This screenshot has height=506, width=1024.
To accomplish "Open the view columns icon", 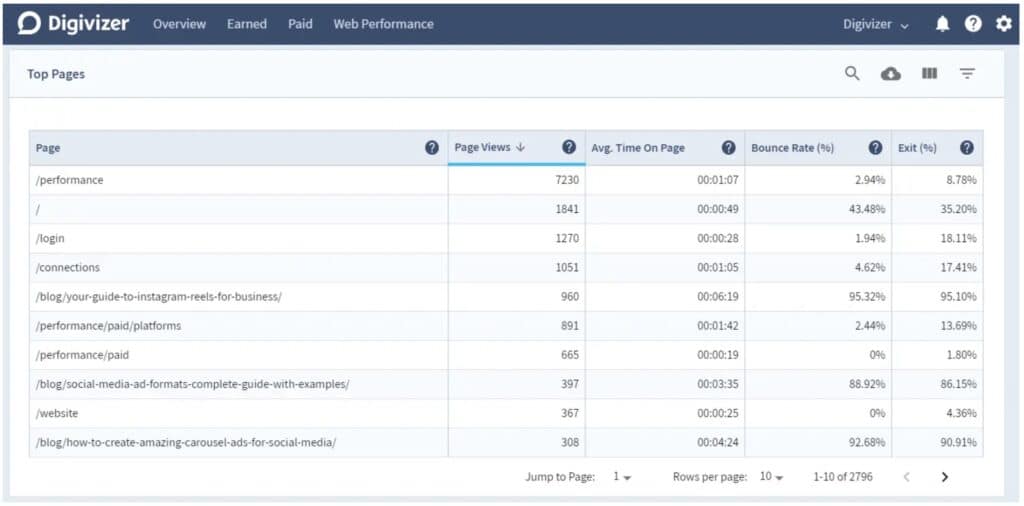I will point(929,73).
